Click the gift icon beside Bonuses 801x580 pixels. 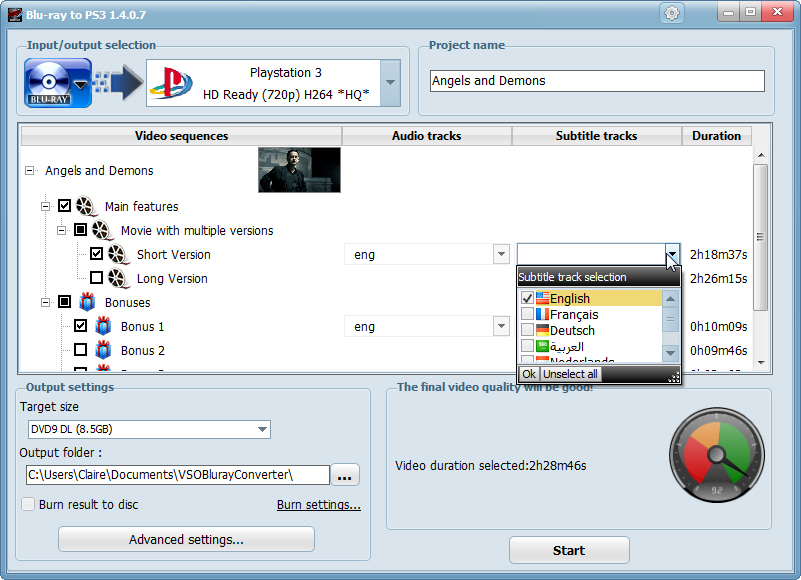pyautogui.click(x=87, y=302)
